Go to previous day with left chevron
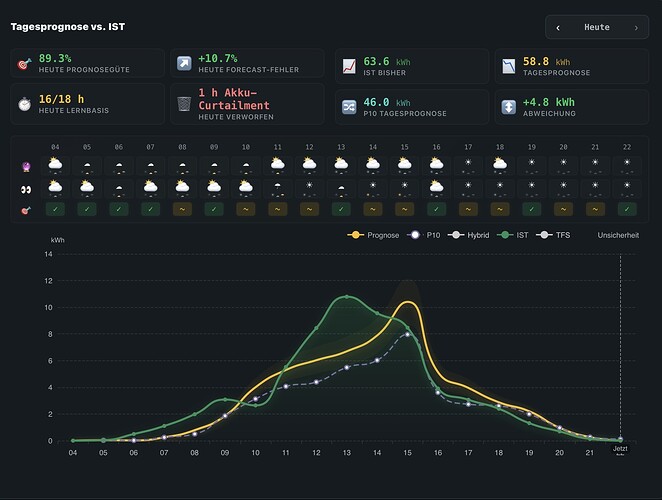The height and width of the screenshot is (500, 662). (x=558, y=27)
